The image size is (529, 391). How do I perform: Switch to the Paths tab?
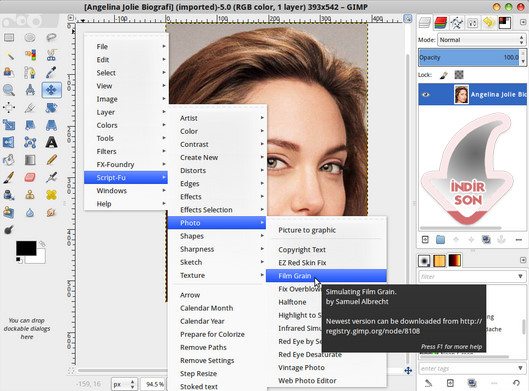click(457, 23)
